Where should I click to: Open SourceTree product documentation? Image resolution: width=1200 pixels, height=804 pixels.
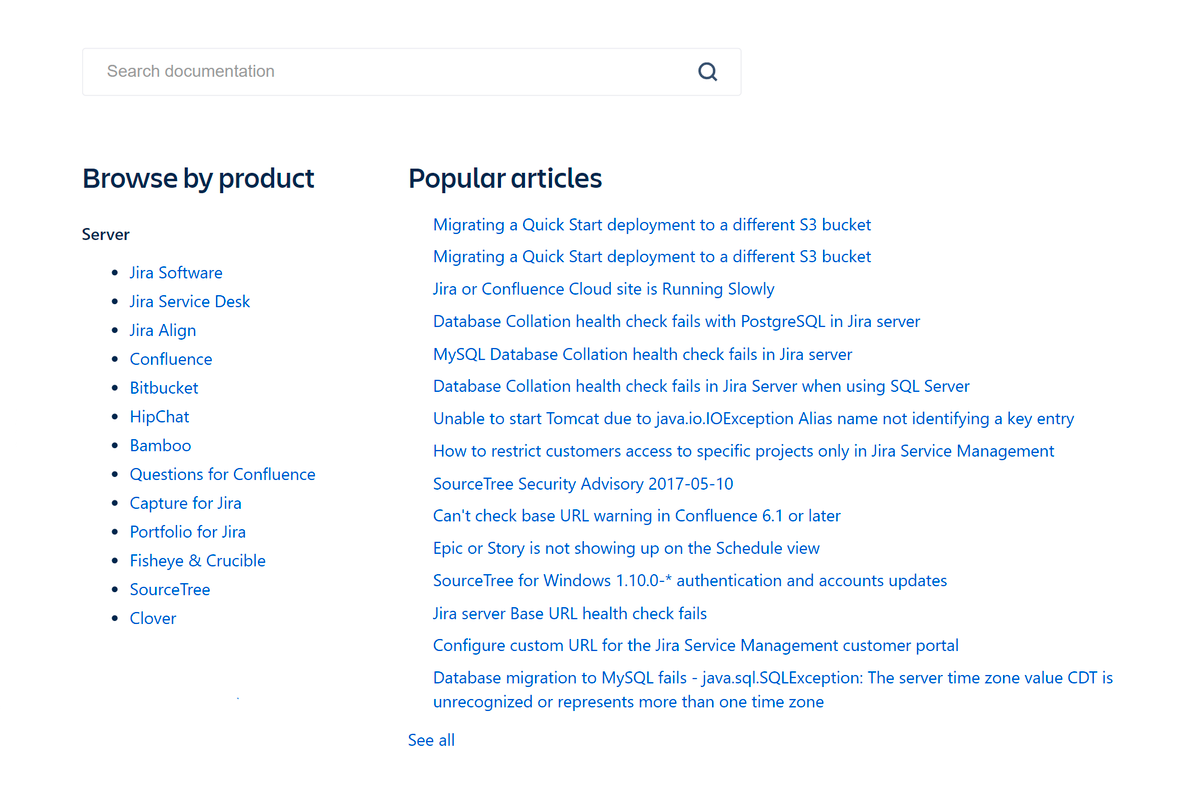(170, 590)
